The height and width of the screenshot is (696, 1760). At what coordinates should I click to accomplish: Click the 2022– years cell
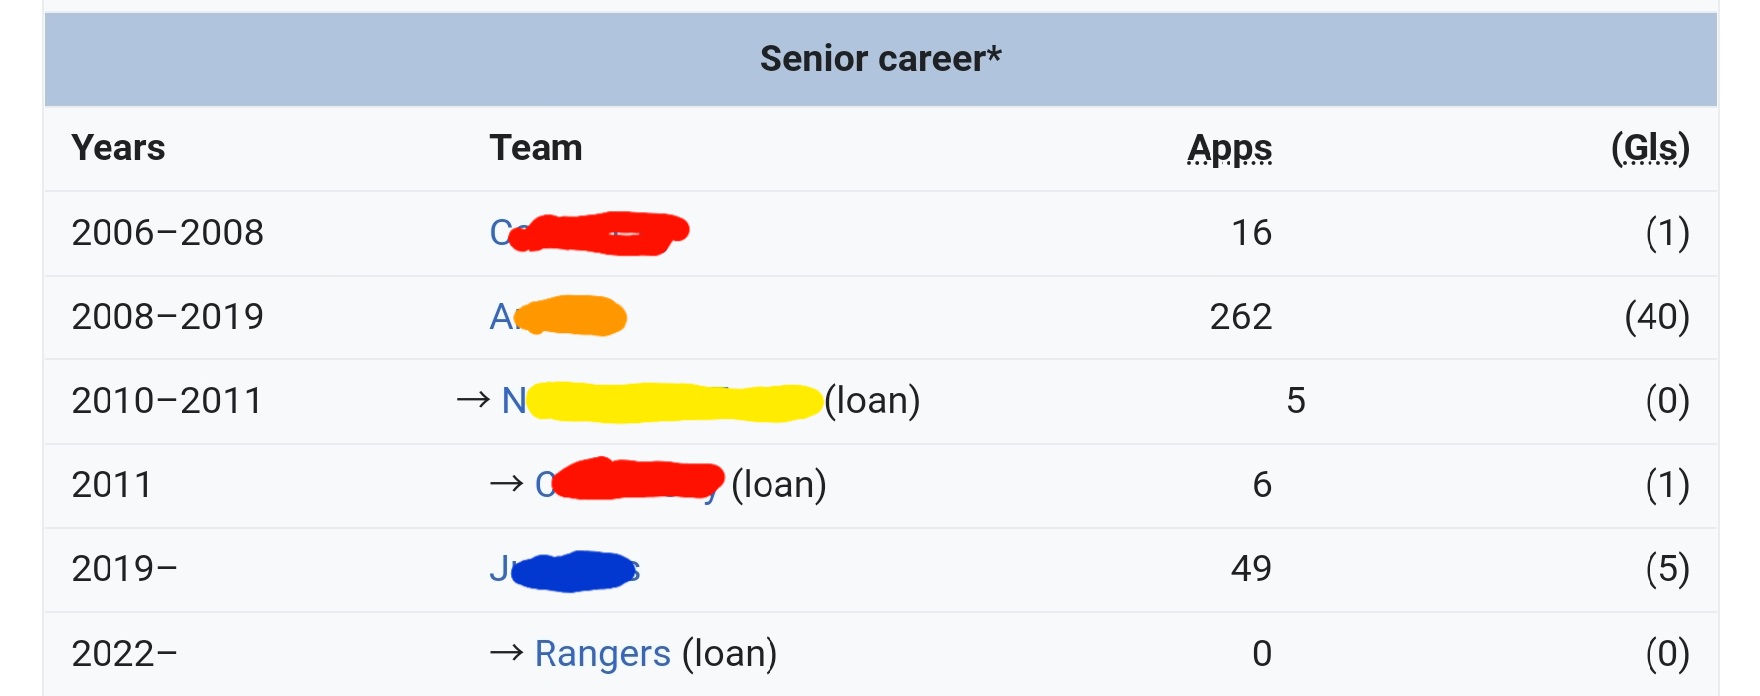(124, 653)
